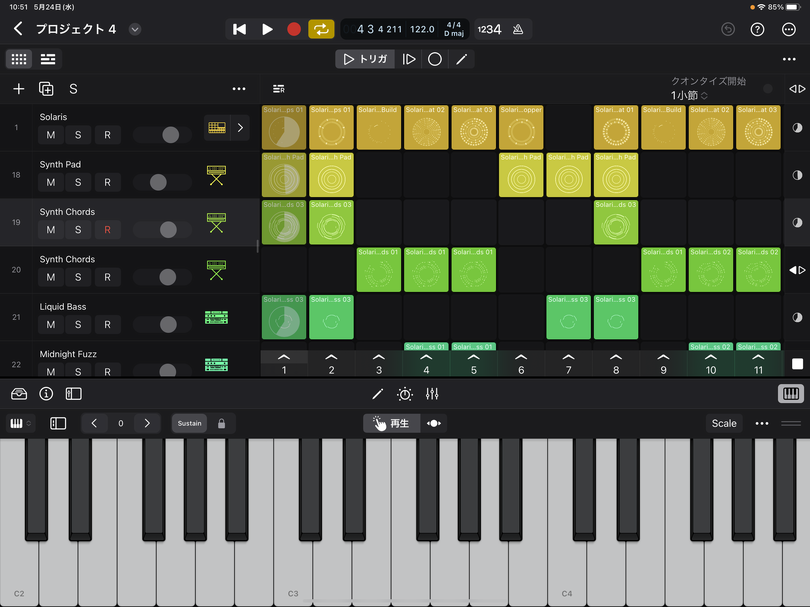Screen dimensions: 810x607
Task: Open the browser tray icon
Action: tap(19, 394)
